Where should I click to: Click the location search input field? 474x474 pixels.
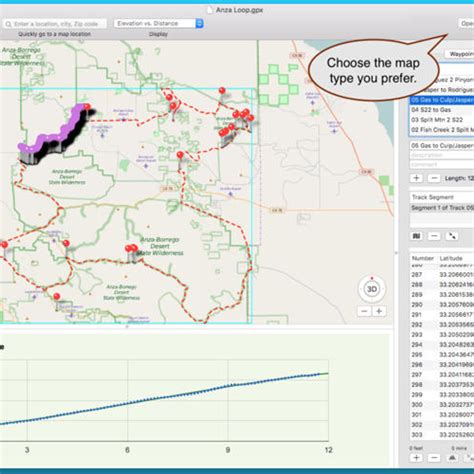[x=55, y=24]
